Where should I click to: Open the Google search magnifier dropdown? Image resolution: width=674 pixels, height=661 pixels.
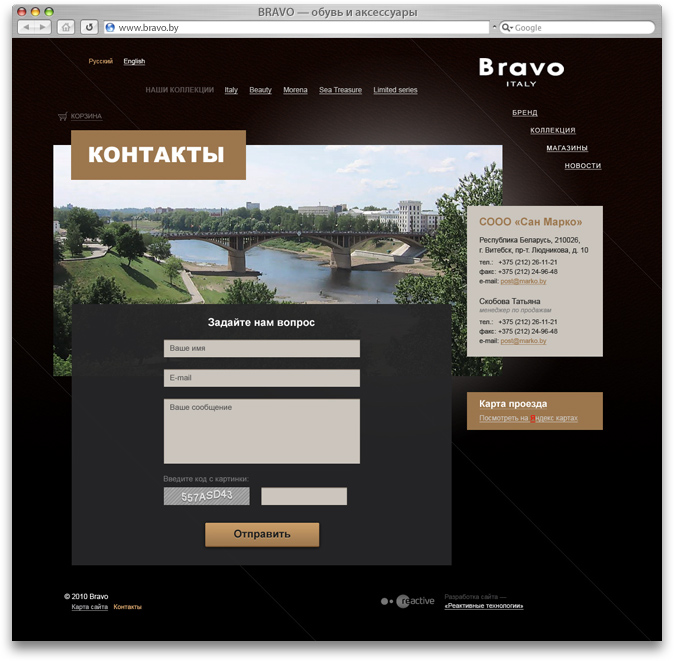click(507, 28)
